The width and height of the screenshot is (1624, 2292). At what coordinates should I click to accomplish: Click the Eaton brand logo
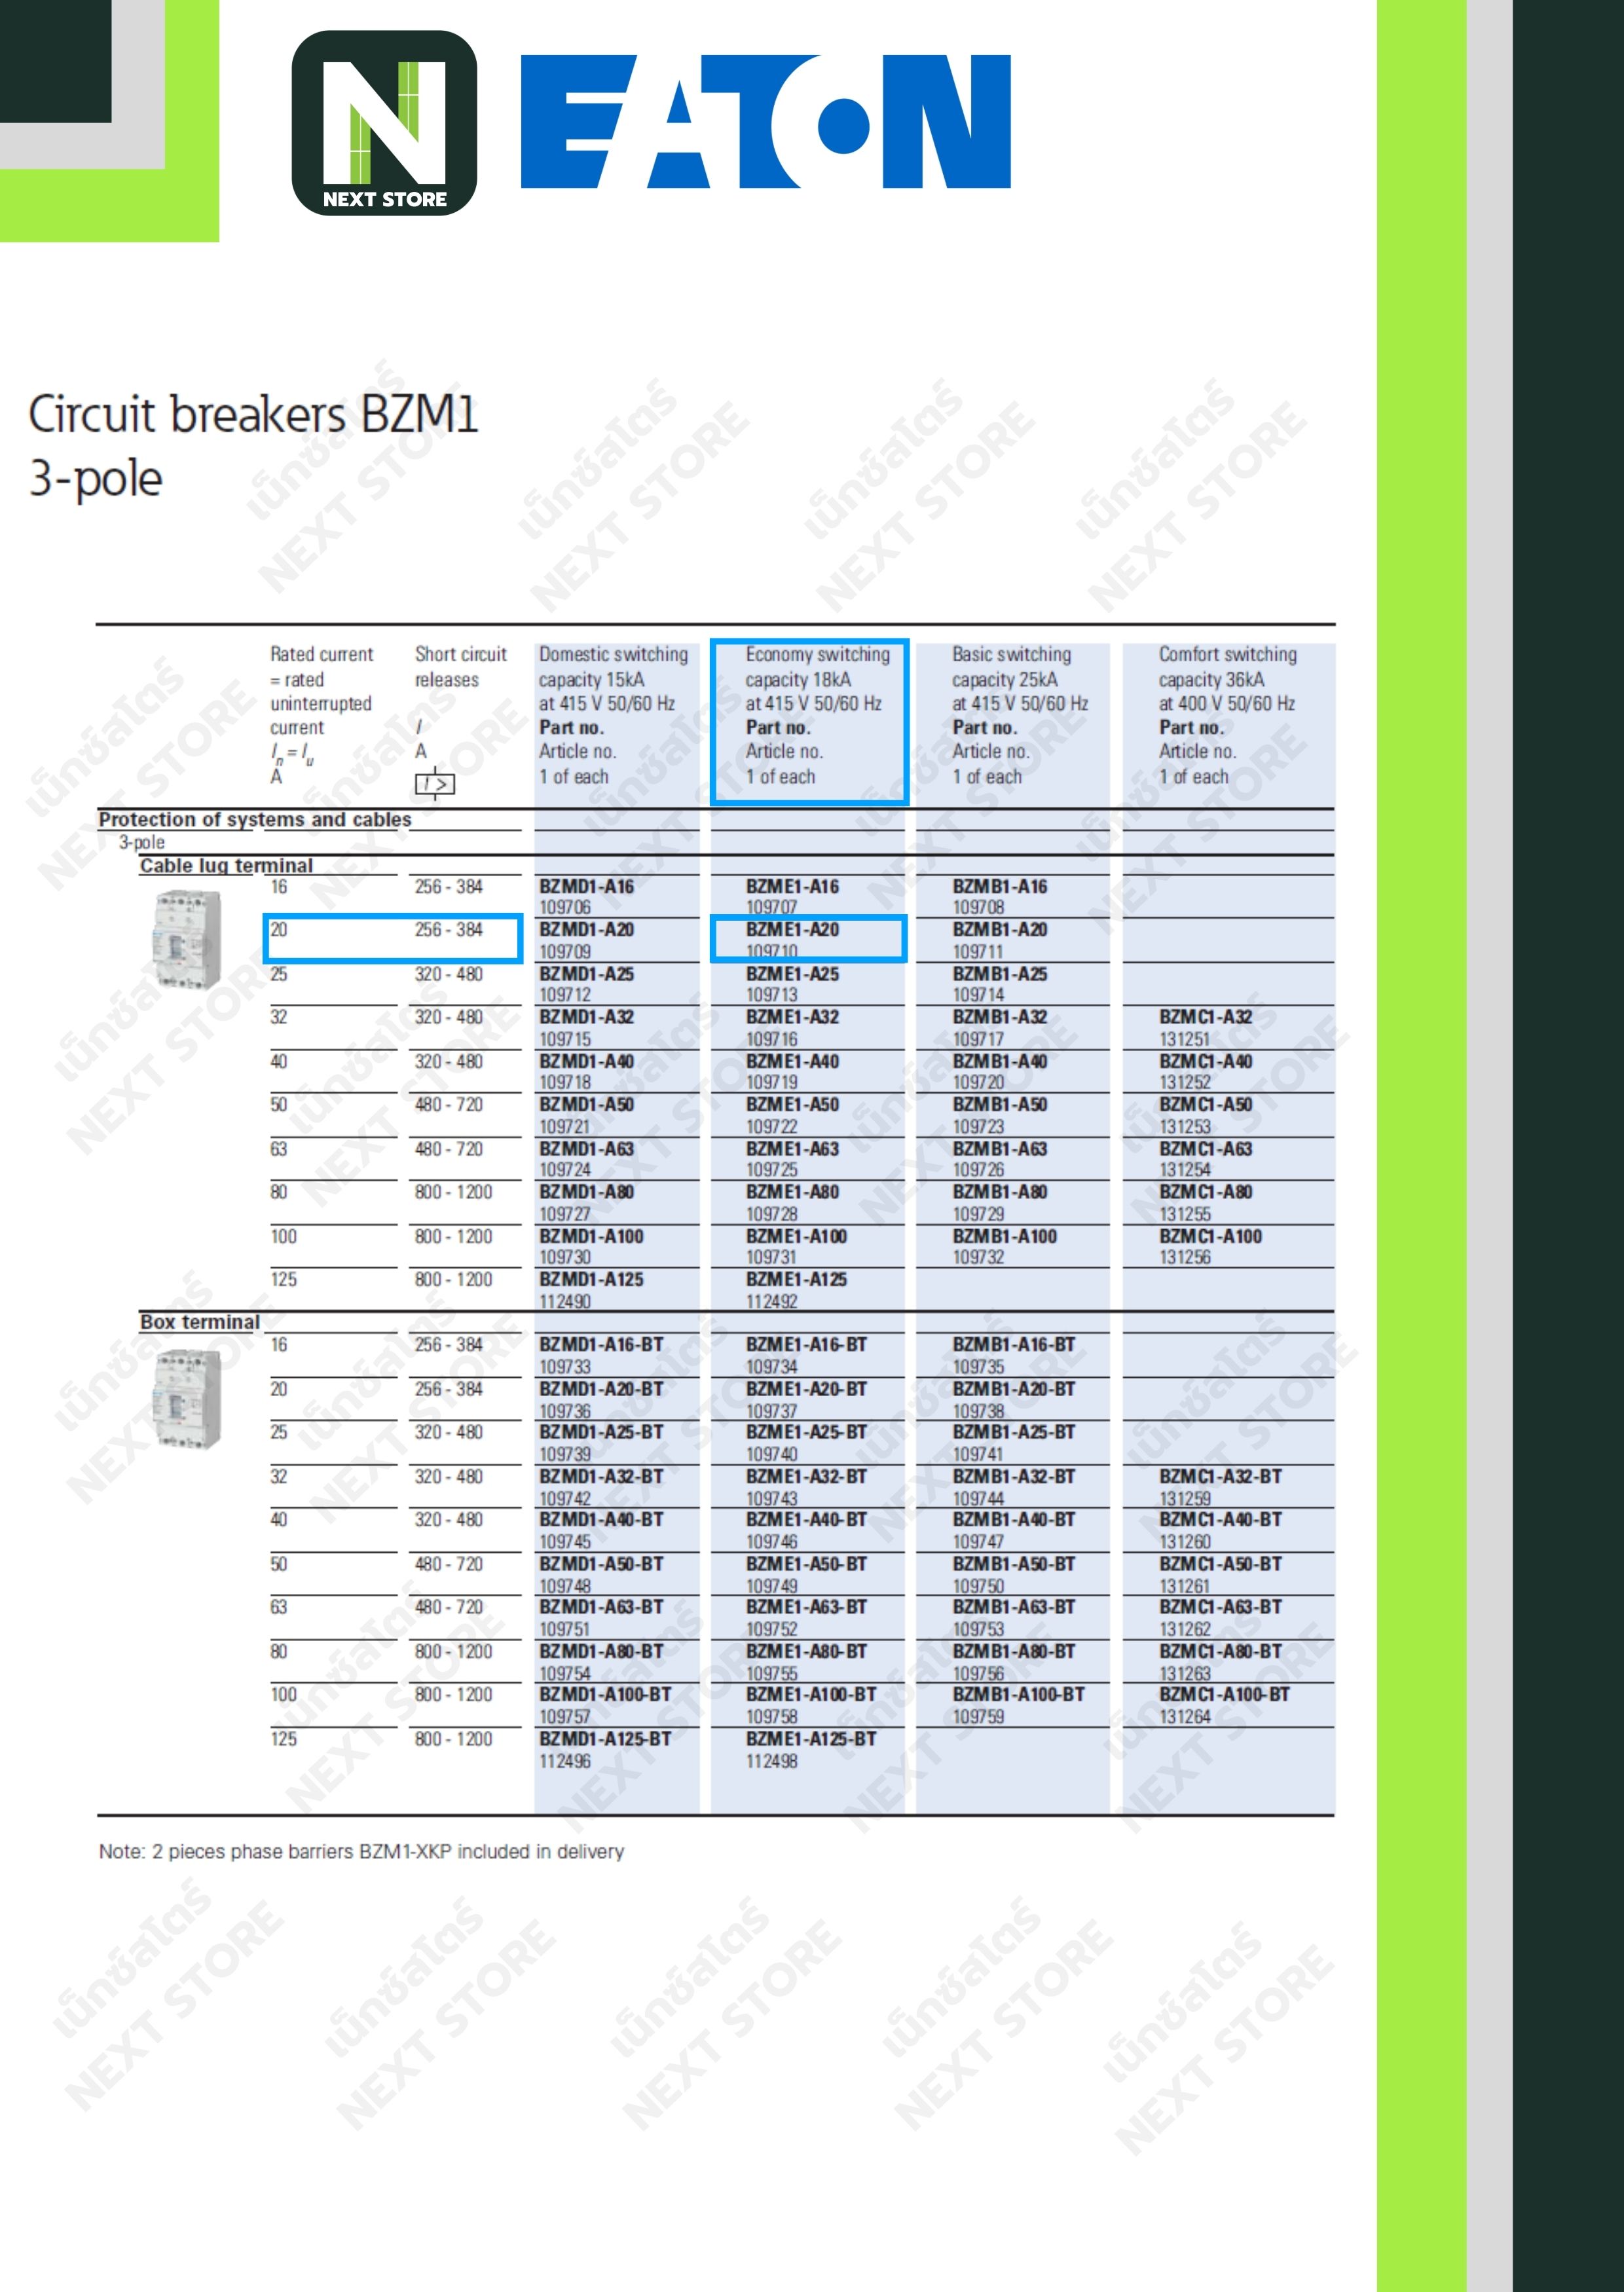765,122
